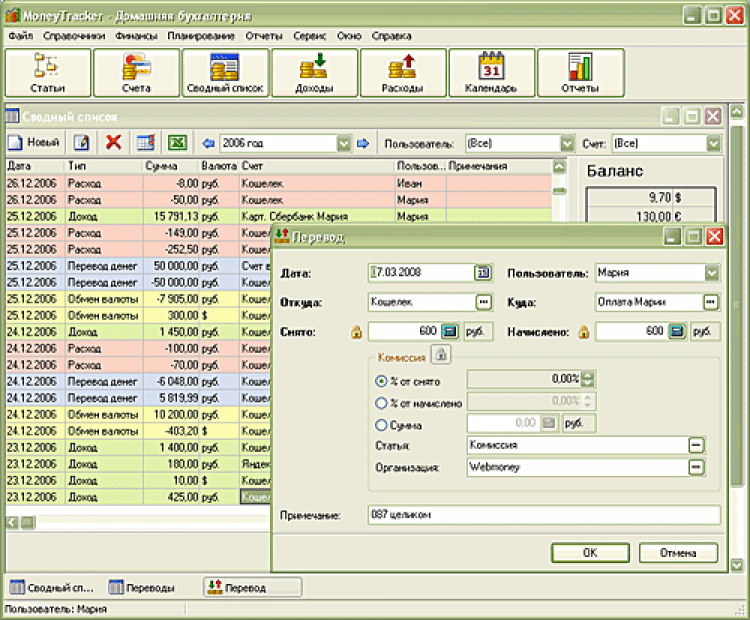Open the Календарь calendar view
Screen dimensions: 750x620
coord(490,73)
